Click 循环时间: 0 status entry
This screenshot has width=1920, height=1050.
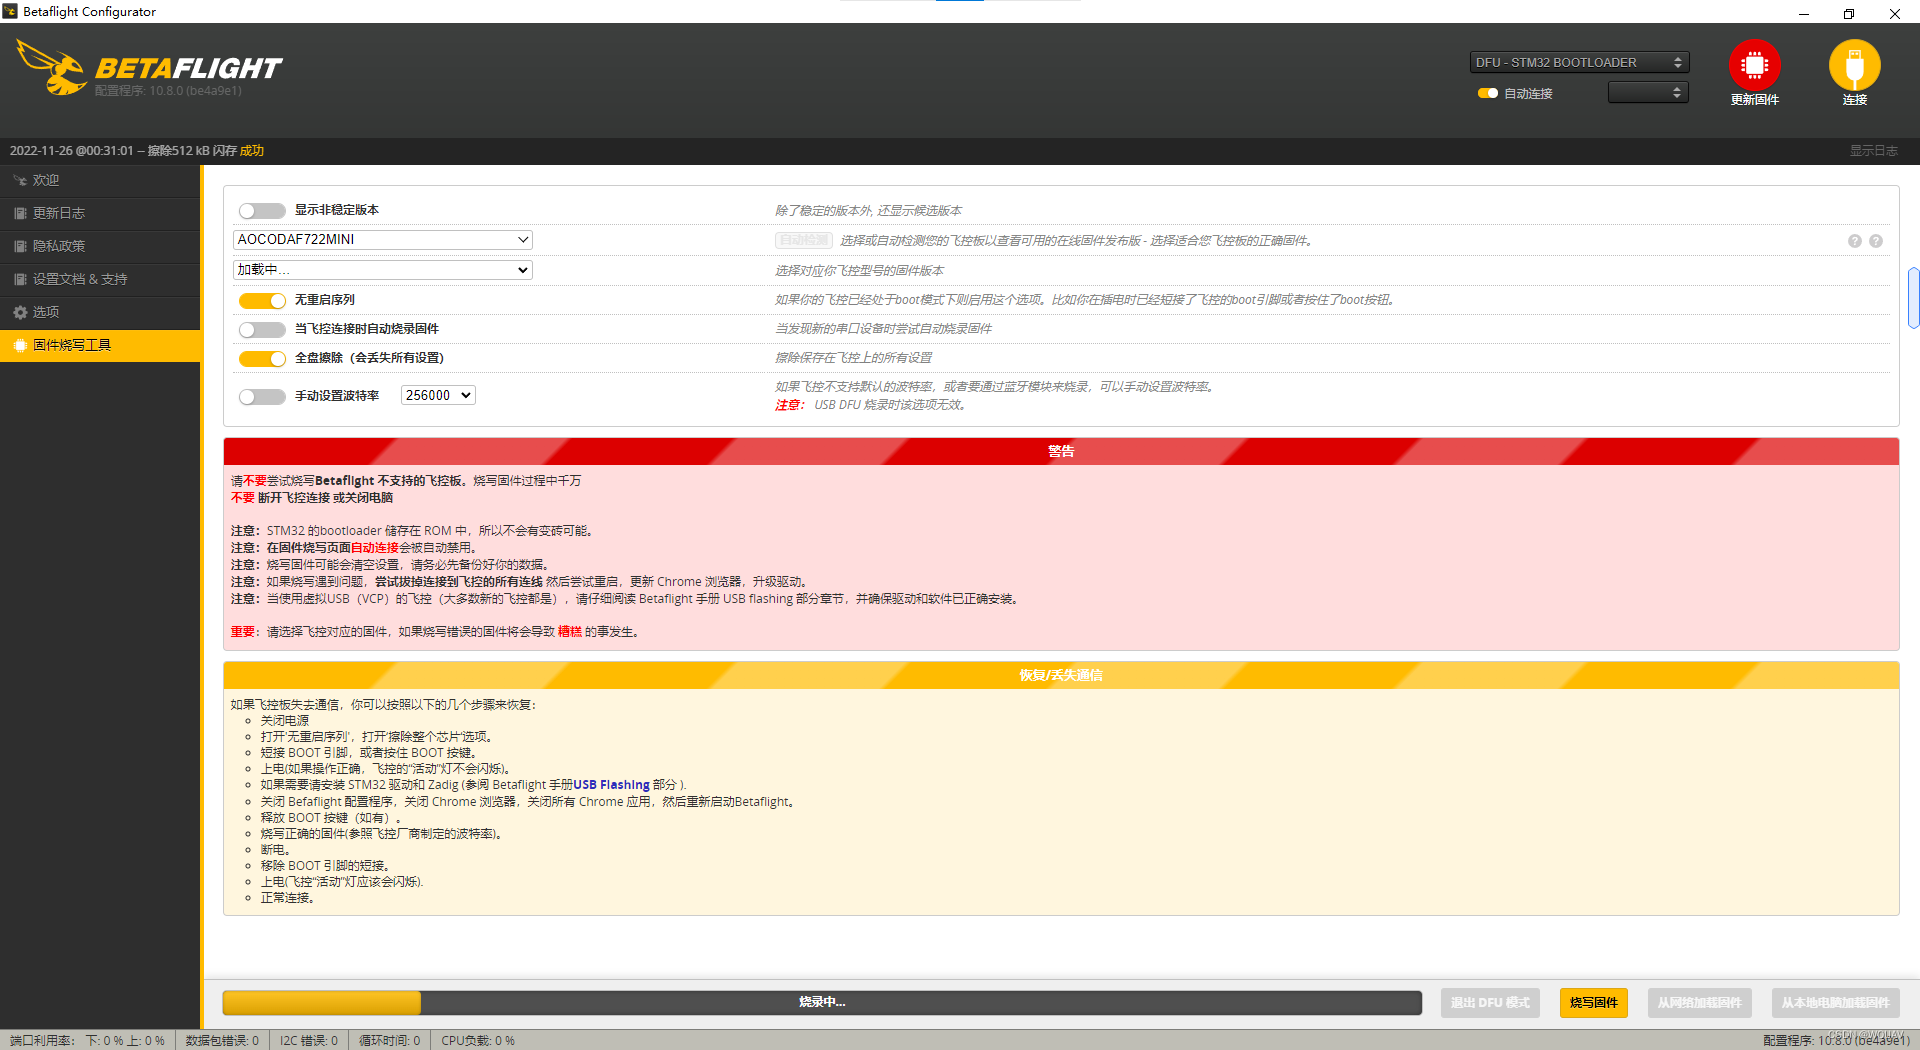[x=390, y=1041]
